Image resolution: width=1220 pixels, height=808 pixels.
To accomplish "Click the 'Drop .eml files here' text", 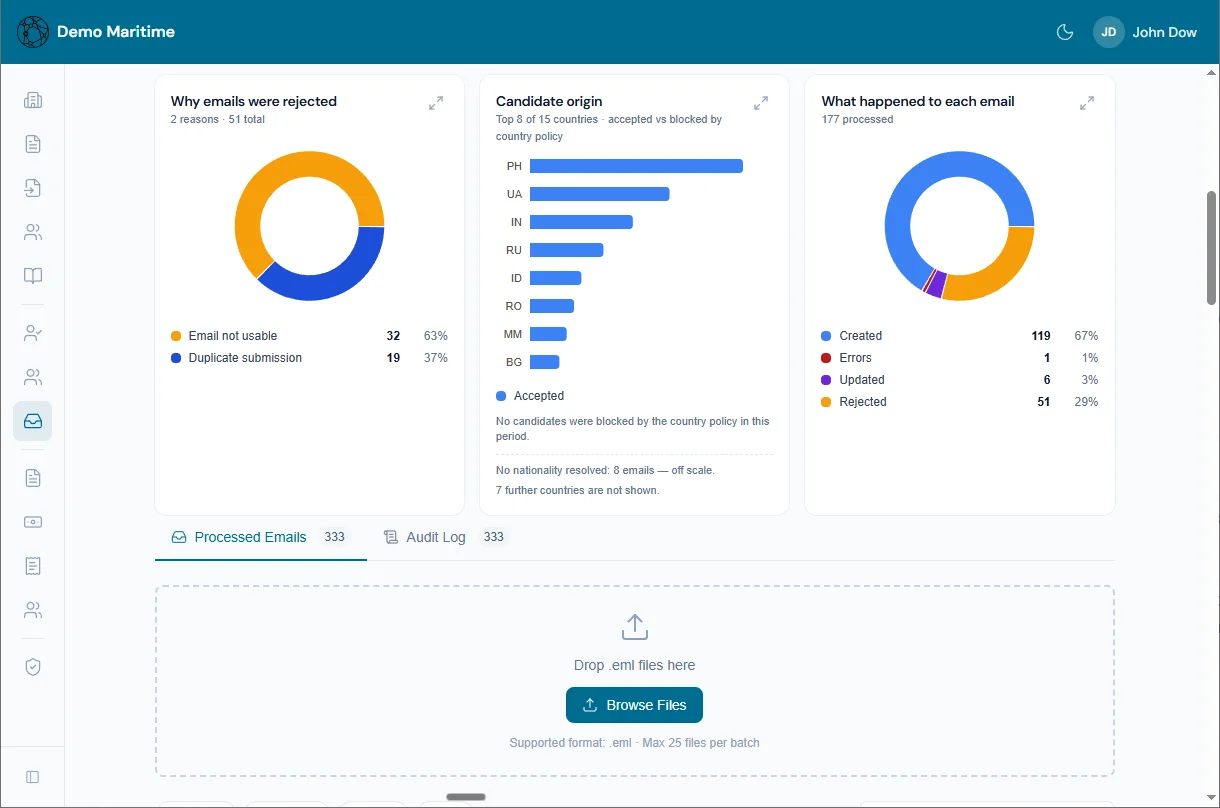I will coord(634,665).
